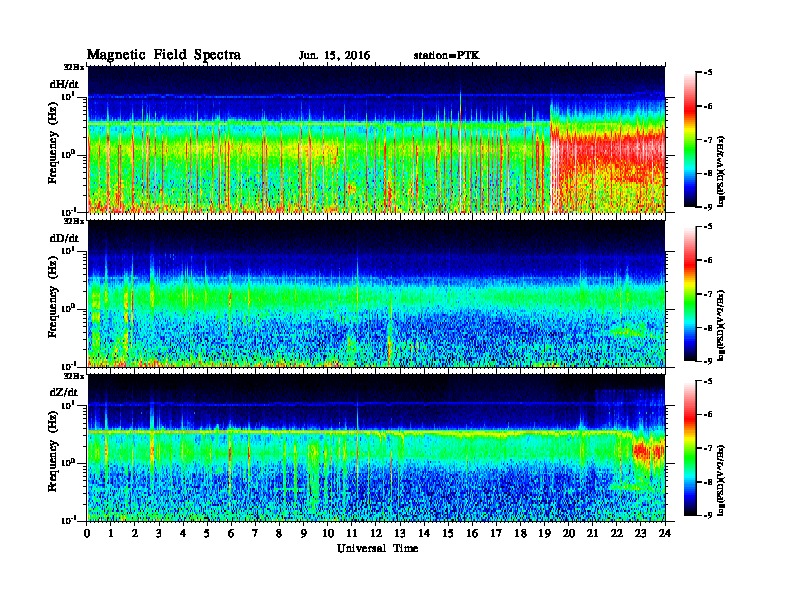The height and width of the screenshot is (612, 792).
Task: Click hour '12' on the time axis
Action: click(x=376, y=533)
